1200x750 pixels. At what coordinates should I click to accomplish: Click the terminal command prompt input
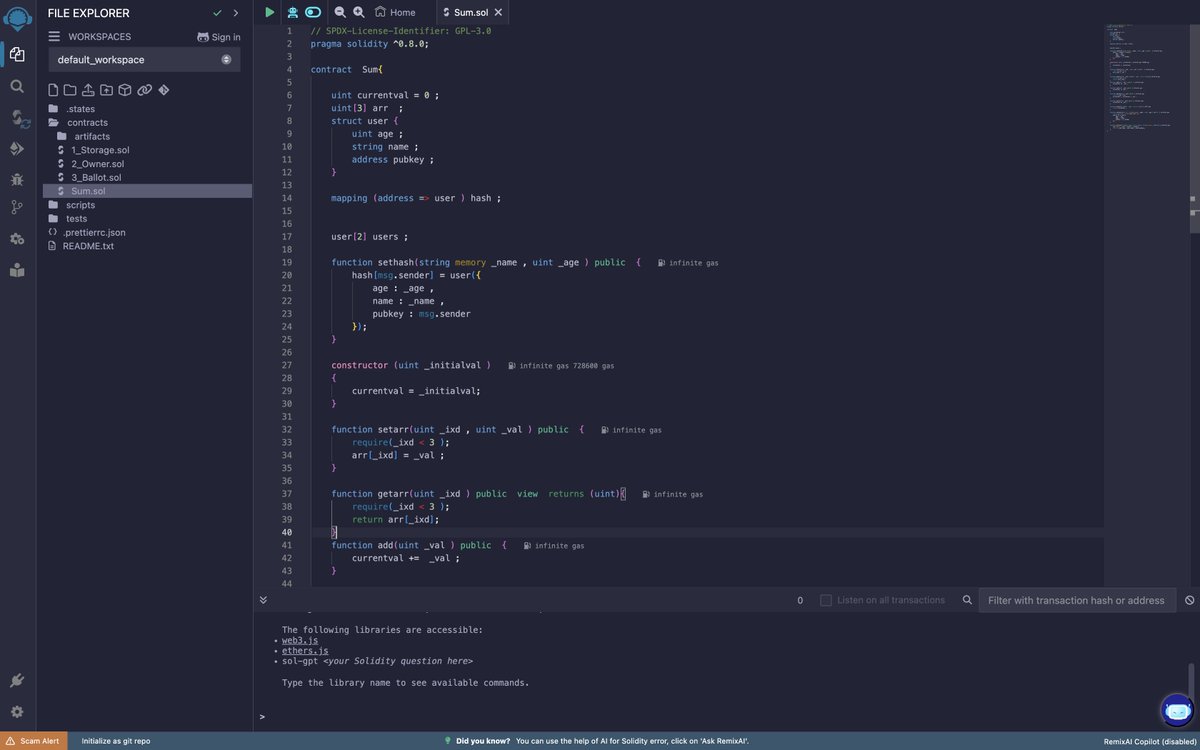click(x=725, y=716)
